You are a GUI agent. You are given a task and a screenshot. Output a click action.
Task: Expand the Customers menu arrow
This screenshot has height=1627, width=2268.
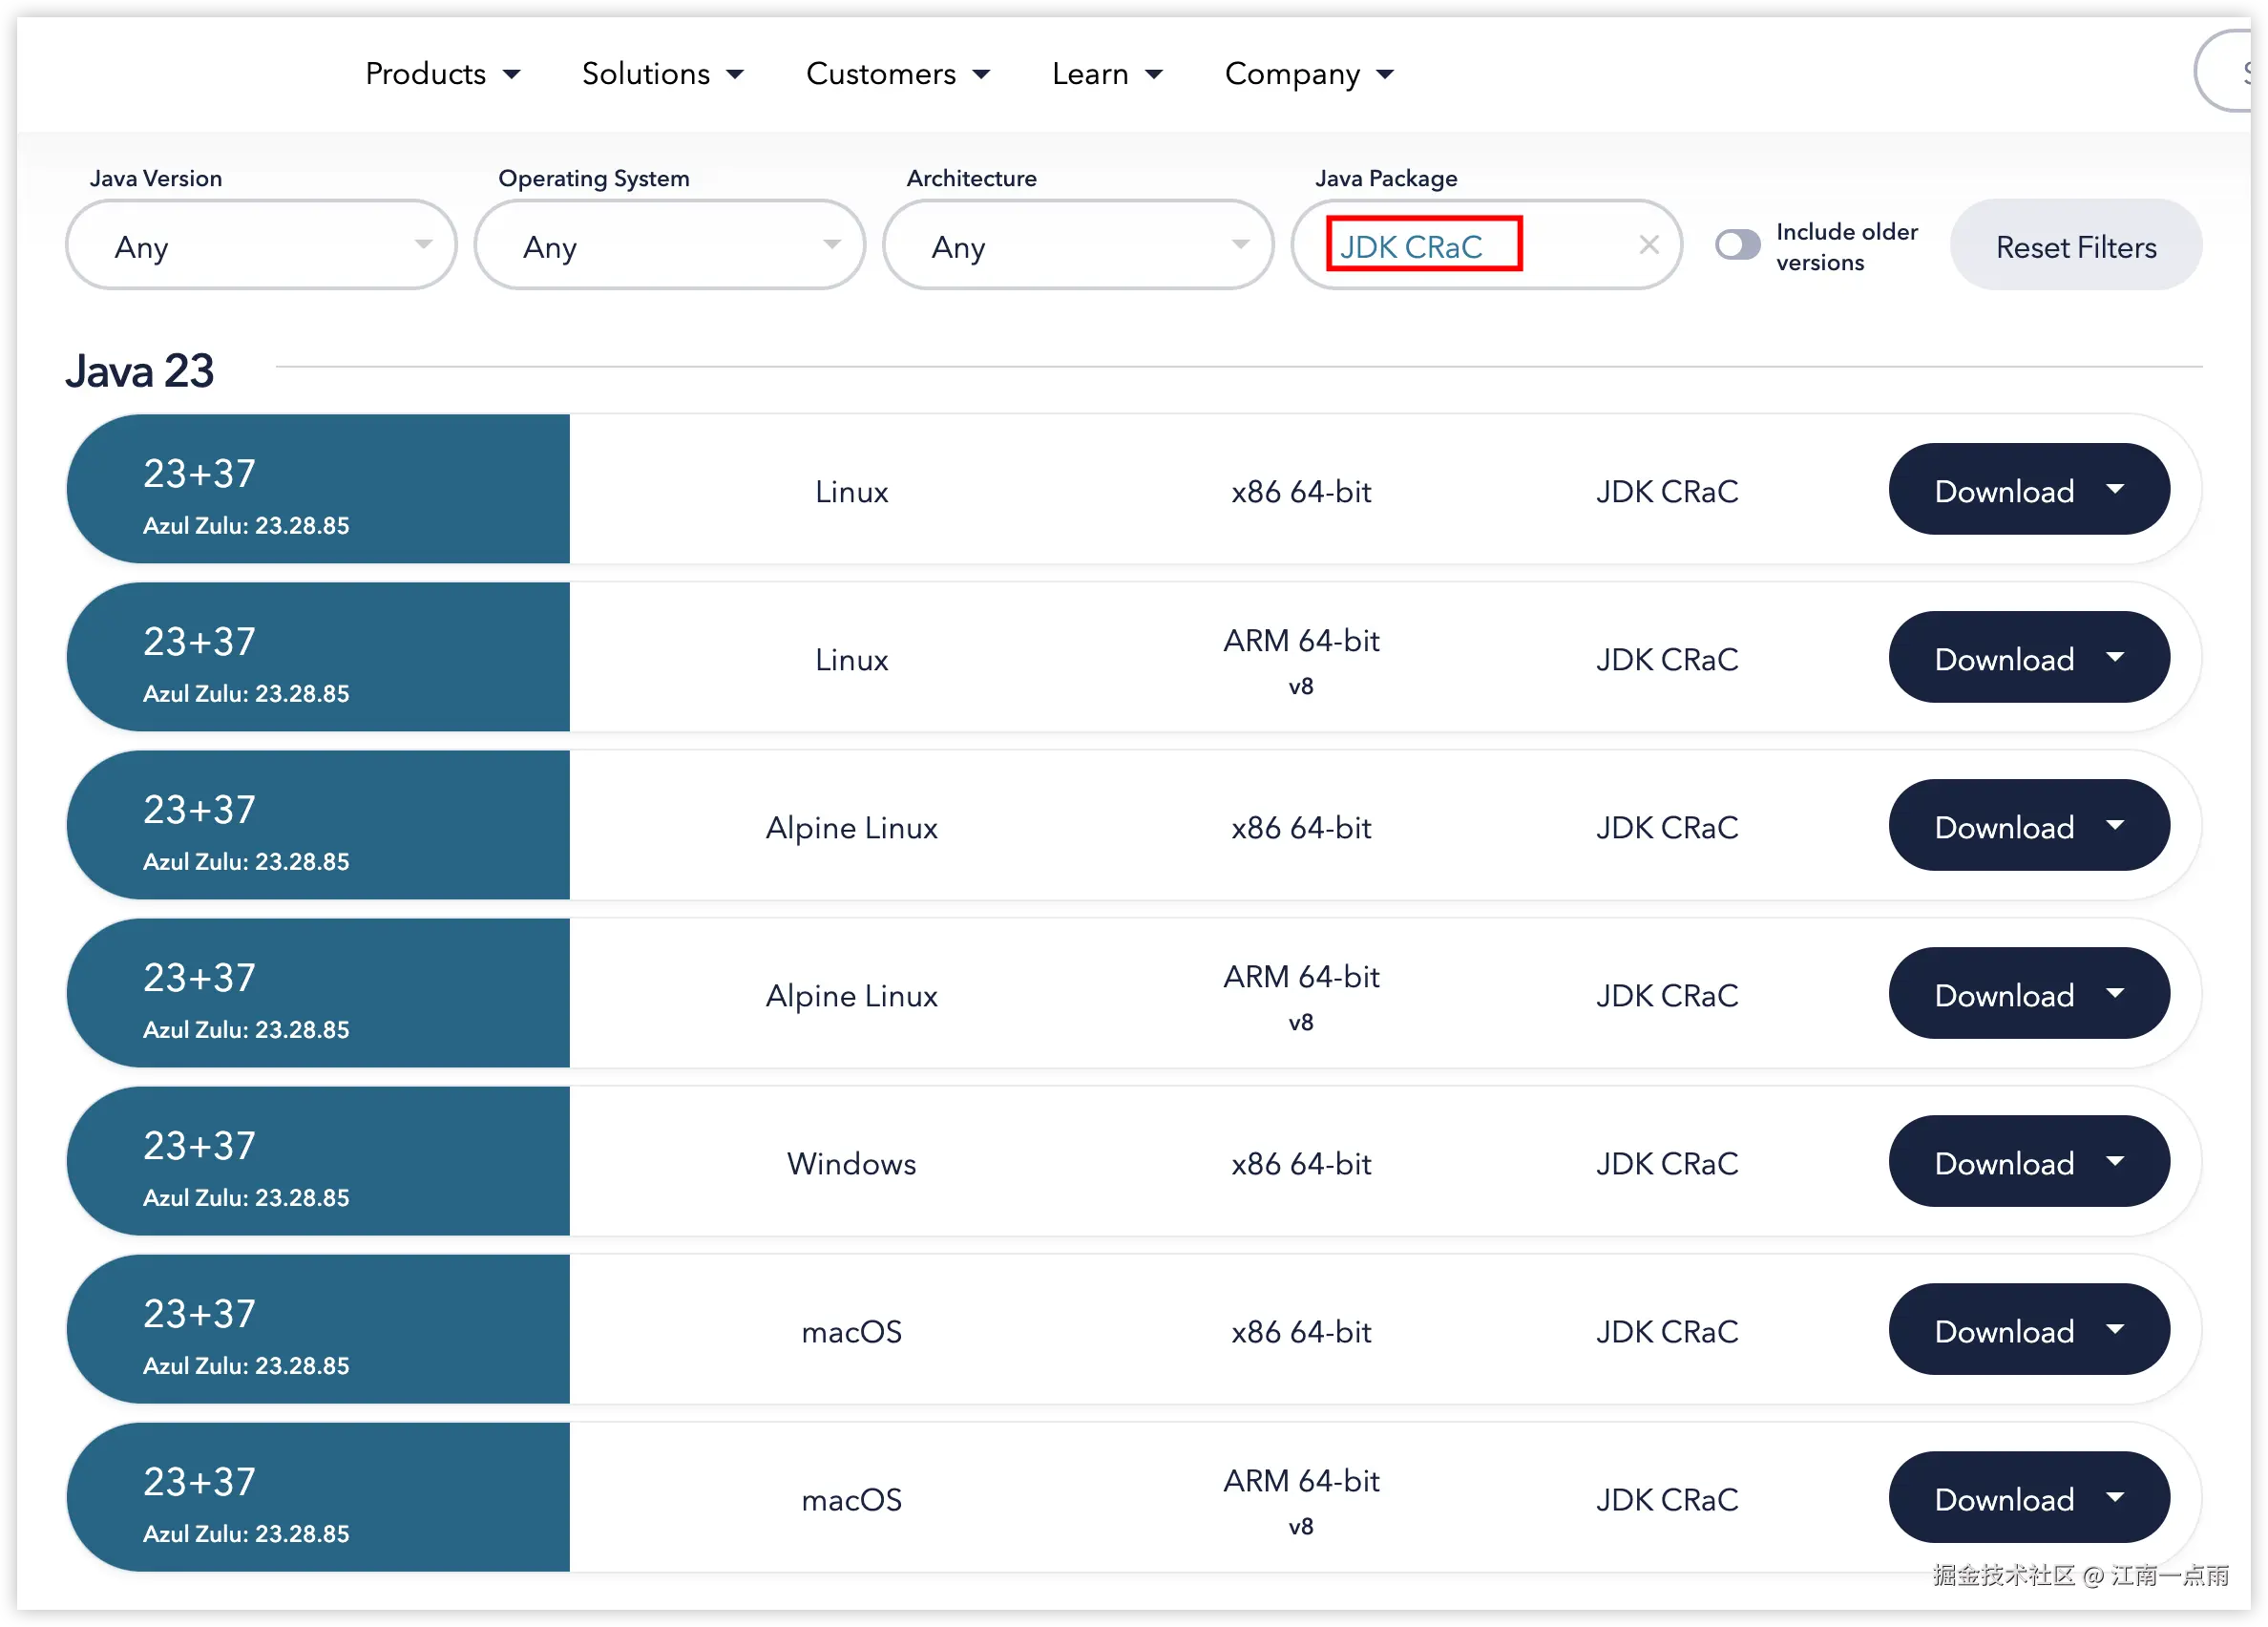pyautogui.click(x=982, y=75)
